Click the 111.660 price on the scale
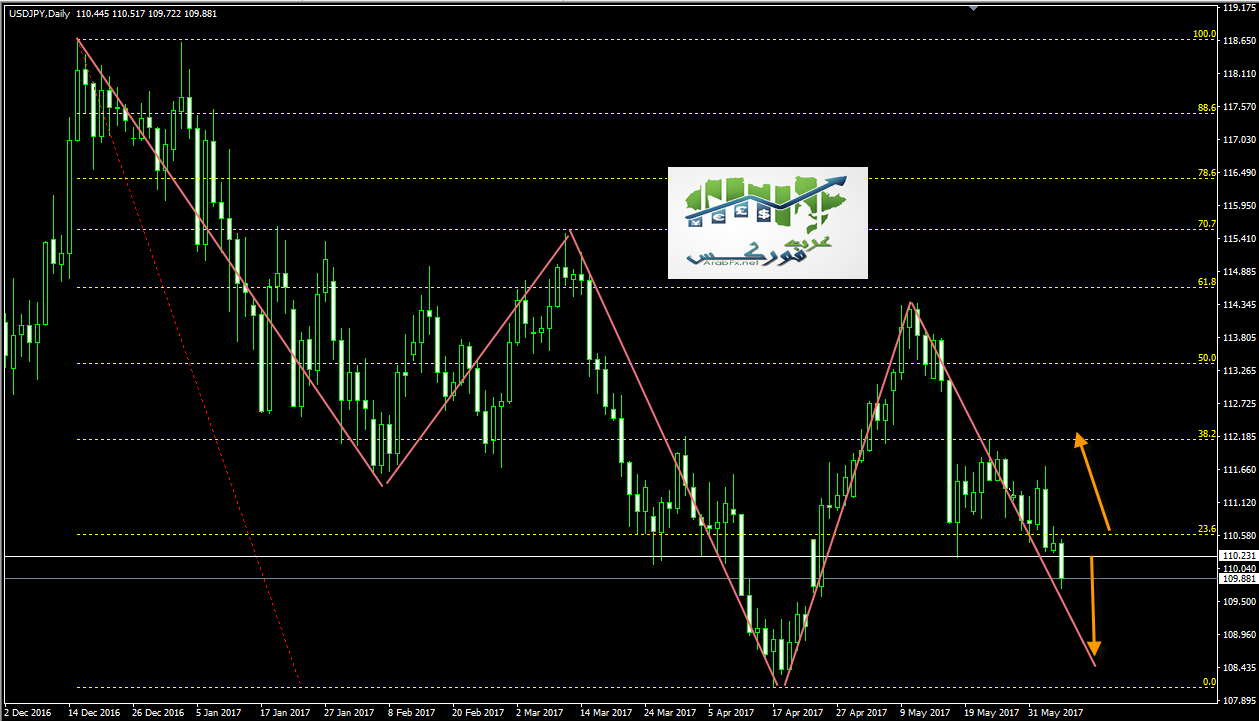 pyautogui.click(x=1240, y=470)
